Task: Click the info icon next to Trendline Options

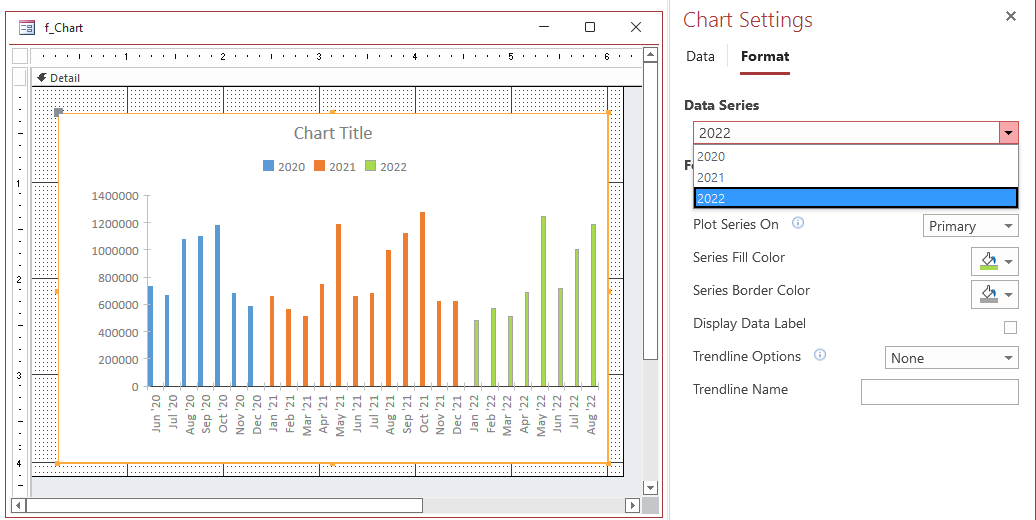Action: click(x=820, y=355)
